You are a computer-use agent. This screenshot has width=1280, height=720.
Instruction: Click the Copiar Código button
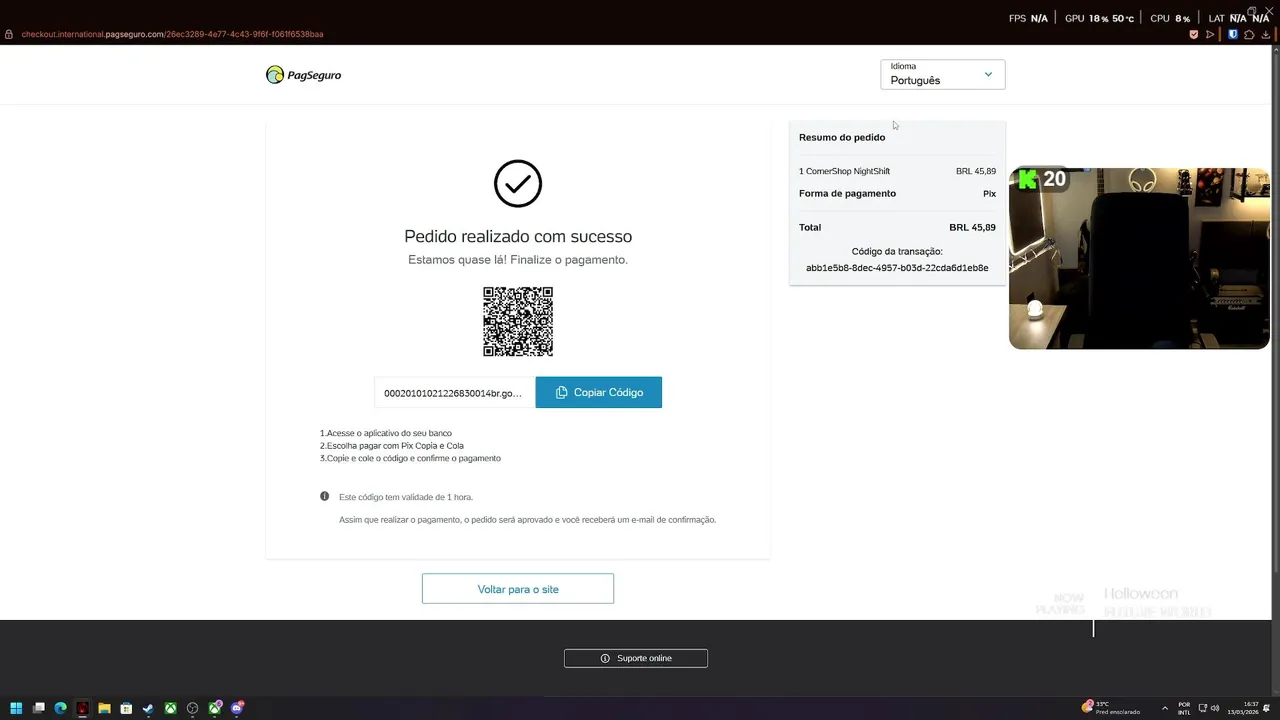point(598,392)
